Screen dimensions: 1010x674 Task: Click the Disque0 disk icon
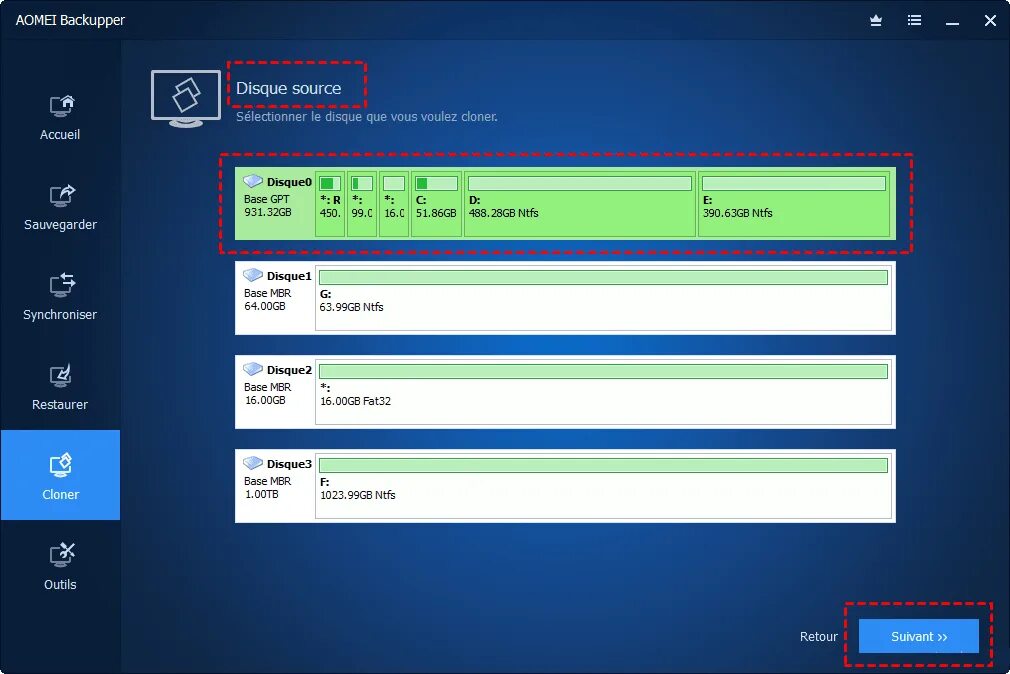(251, 181)
